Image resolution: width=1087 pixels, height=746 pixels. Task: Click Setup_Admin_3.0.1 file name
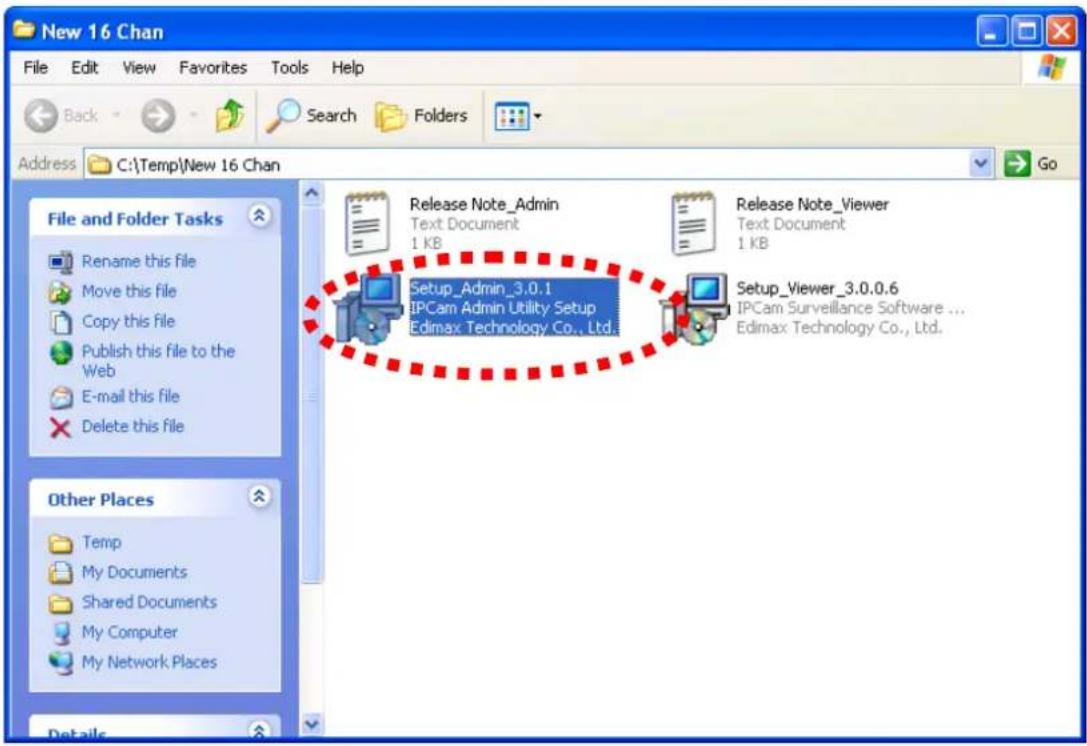tap(480, 288)
